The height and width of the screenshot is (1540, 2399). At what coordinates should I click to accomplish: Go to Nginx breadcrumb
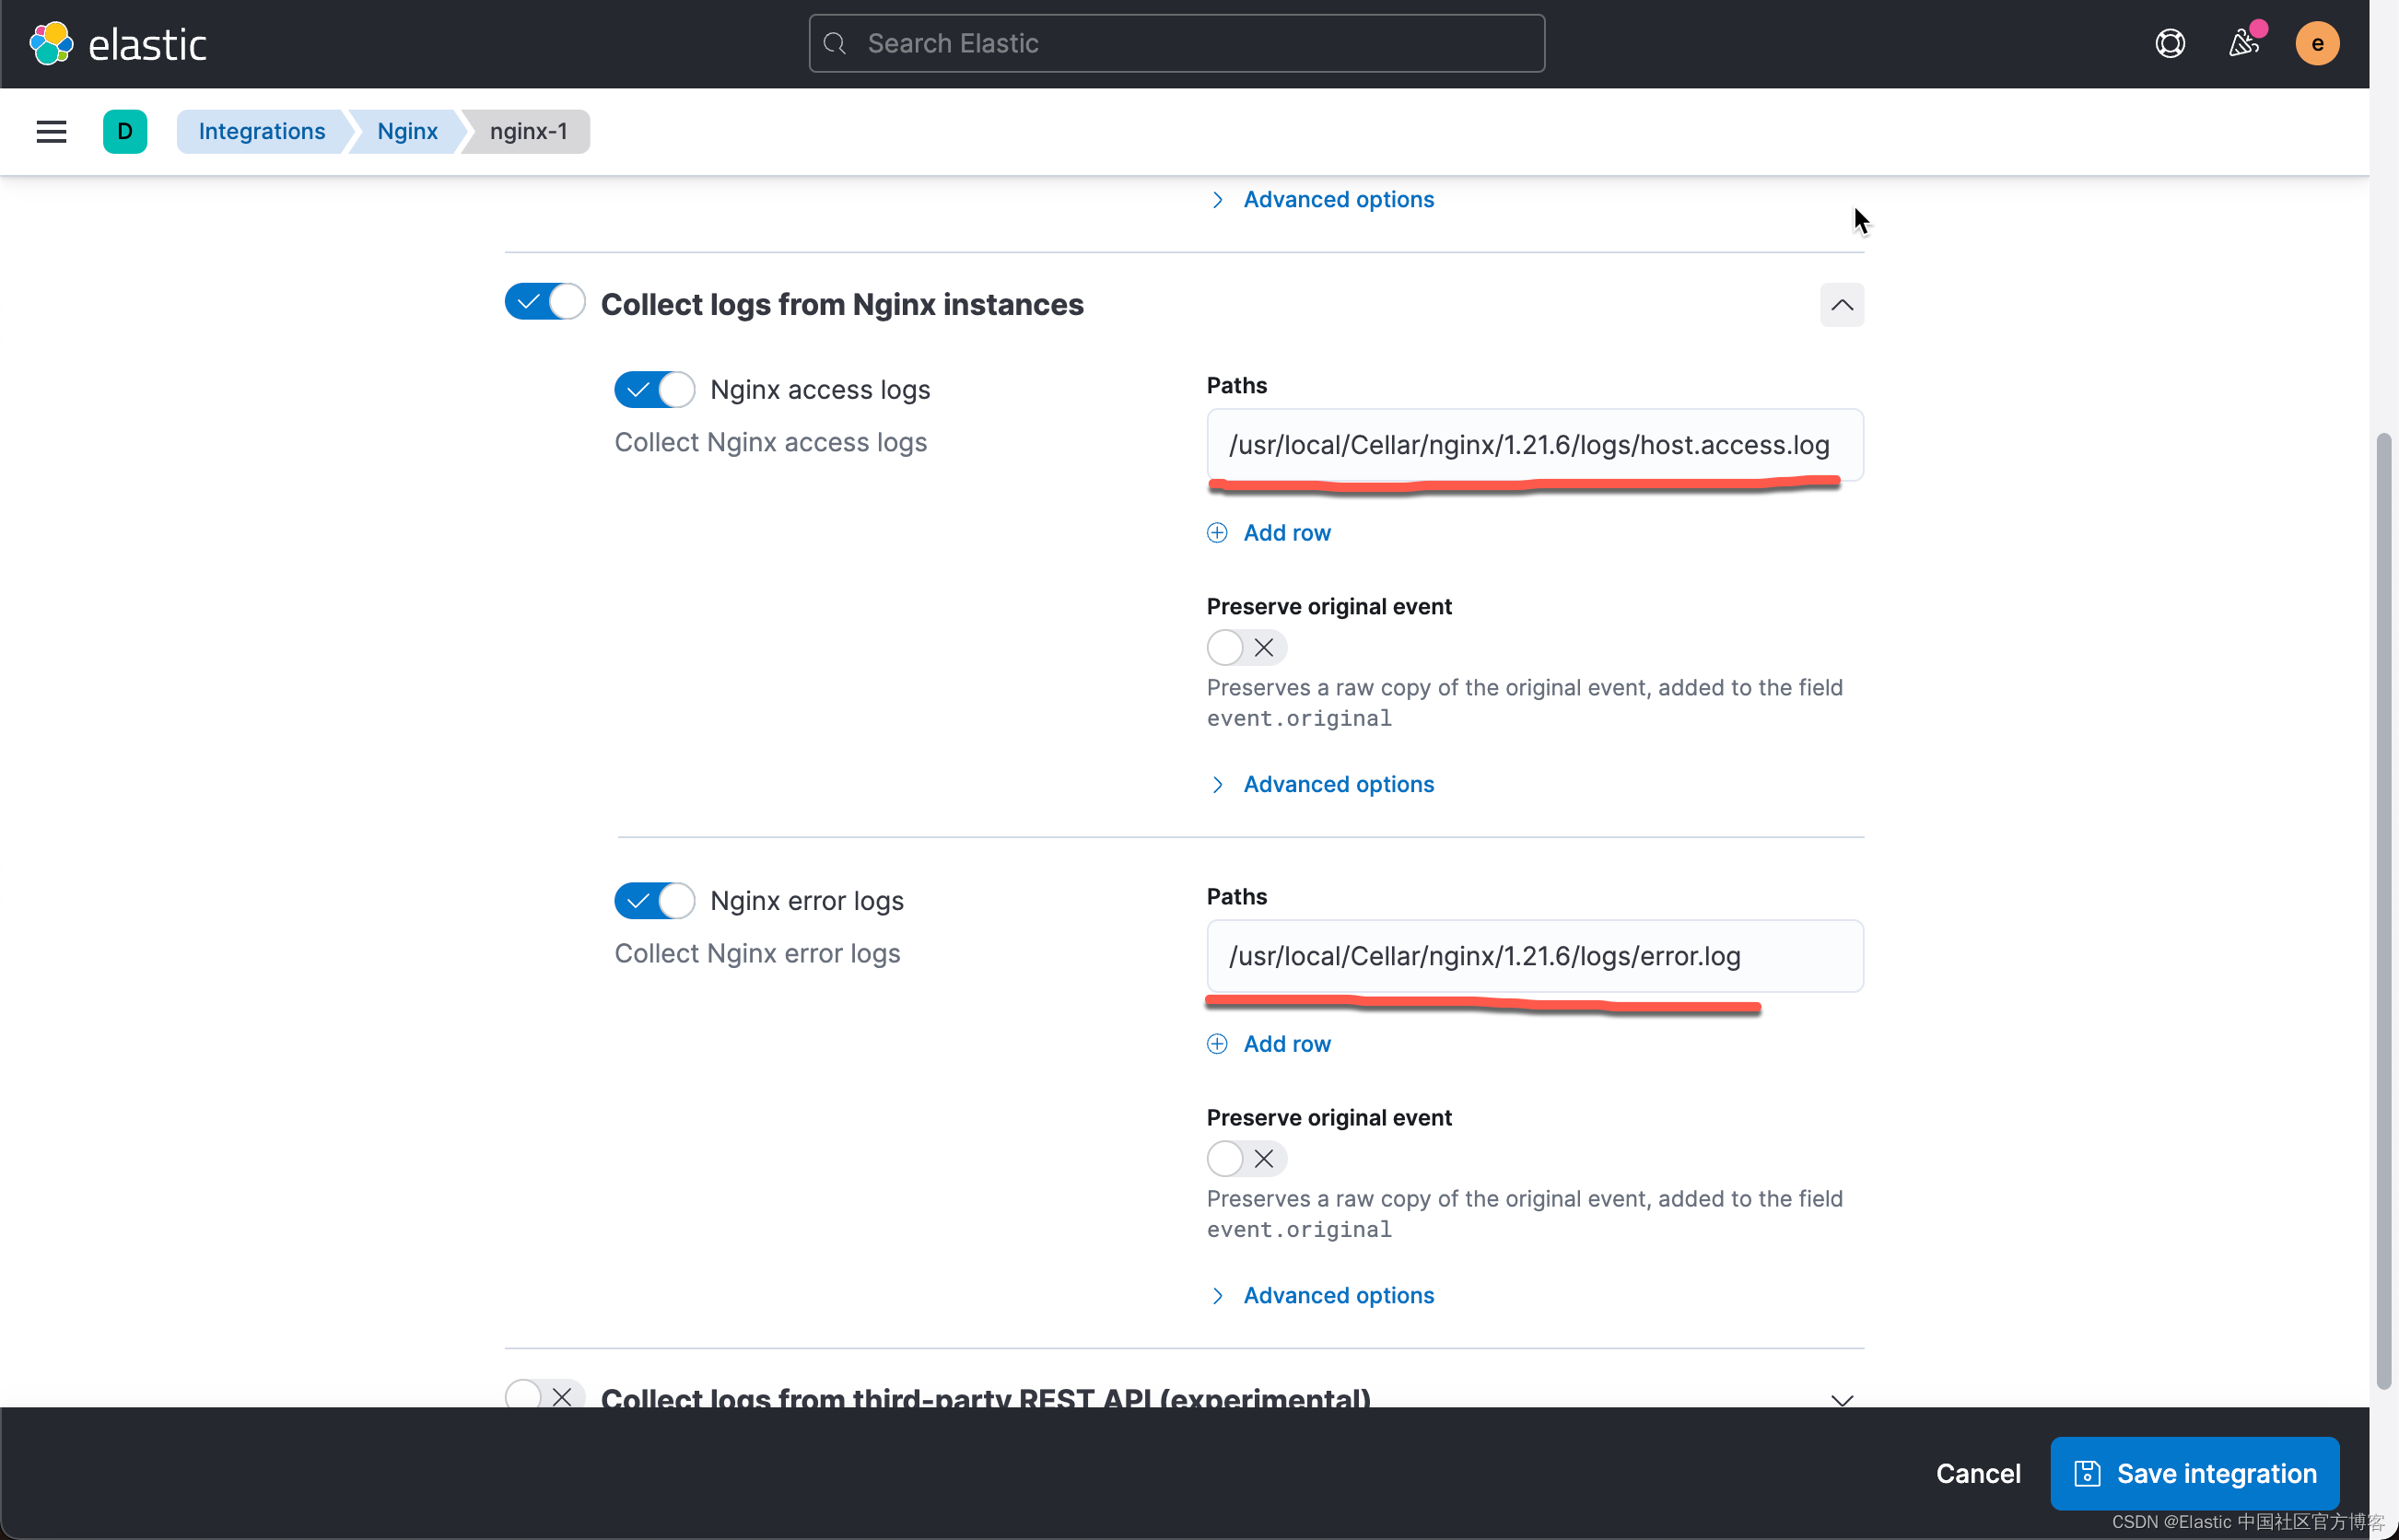pos(407,131)
